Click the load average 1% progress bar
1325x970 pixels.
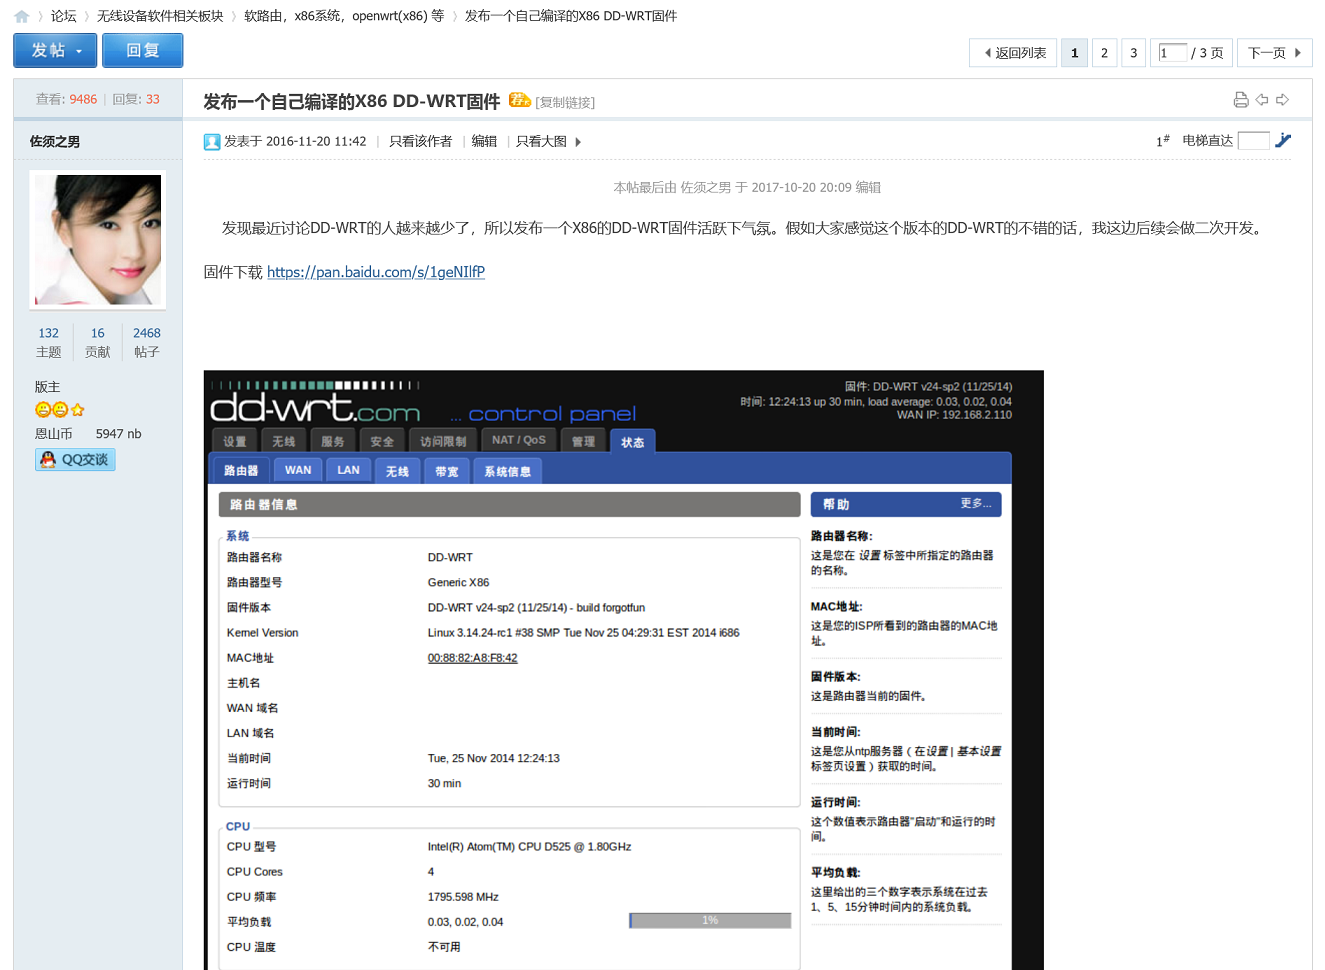[710, 920]
